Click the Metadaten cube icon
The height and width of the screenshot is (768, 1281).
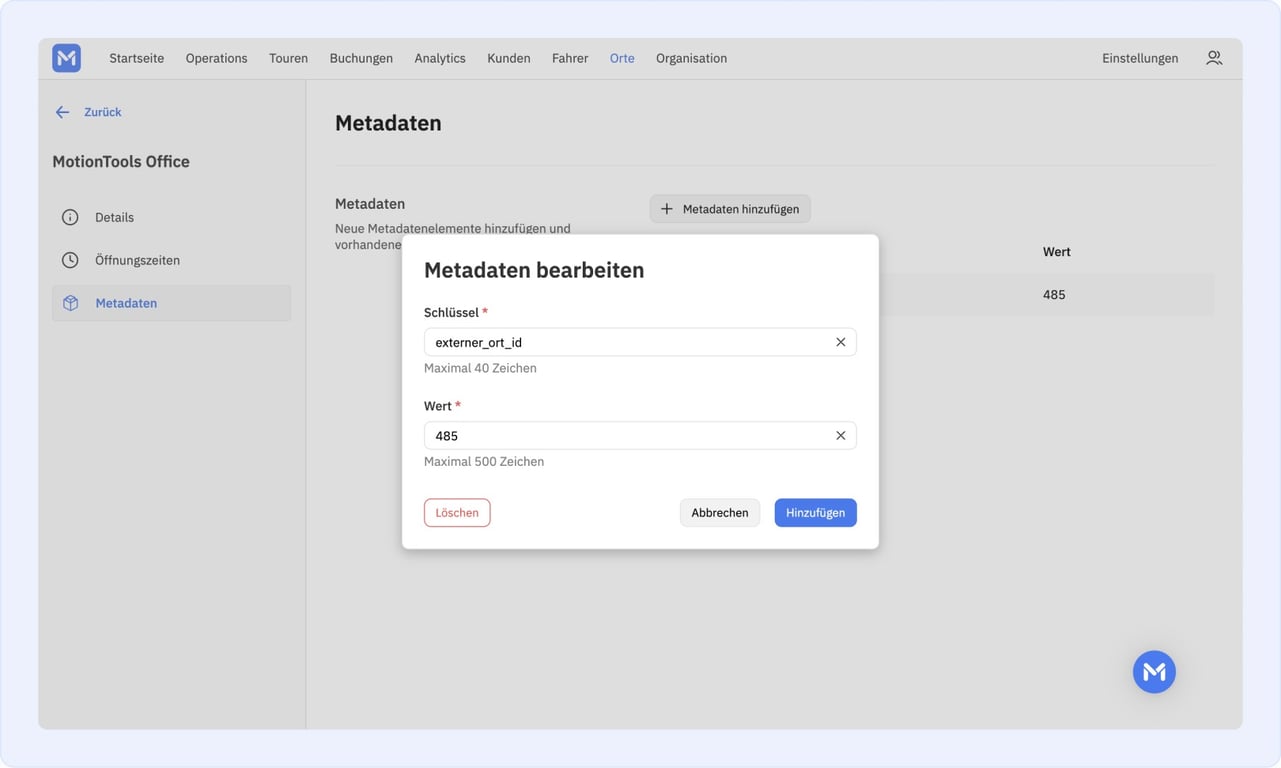(70, 303)
